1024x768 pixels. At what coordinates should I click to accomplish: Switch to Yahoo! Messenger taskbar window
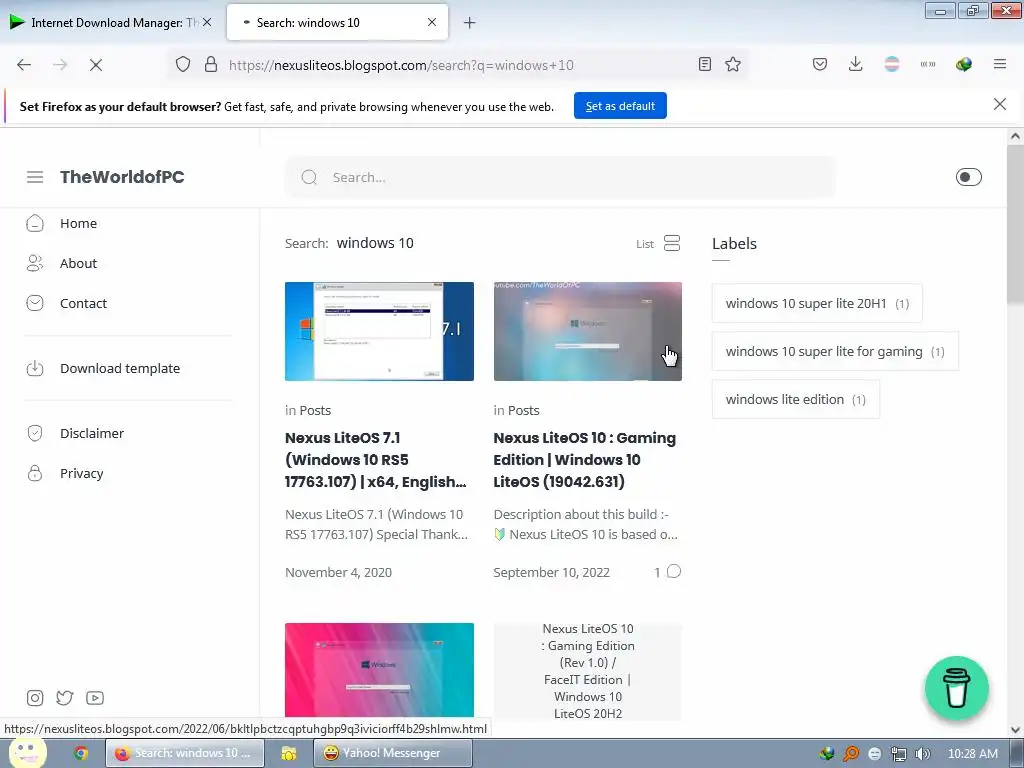click(x=392, y=753)
